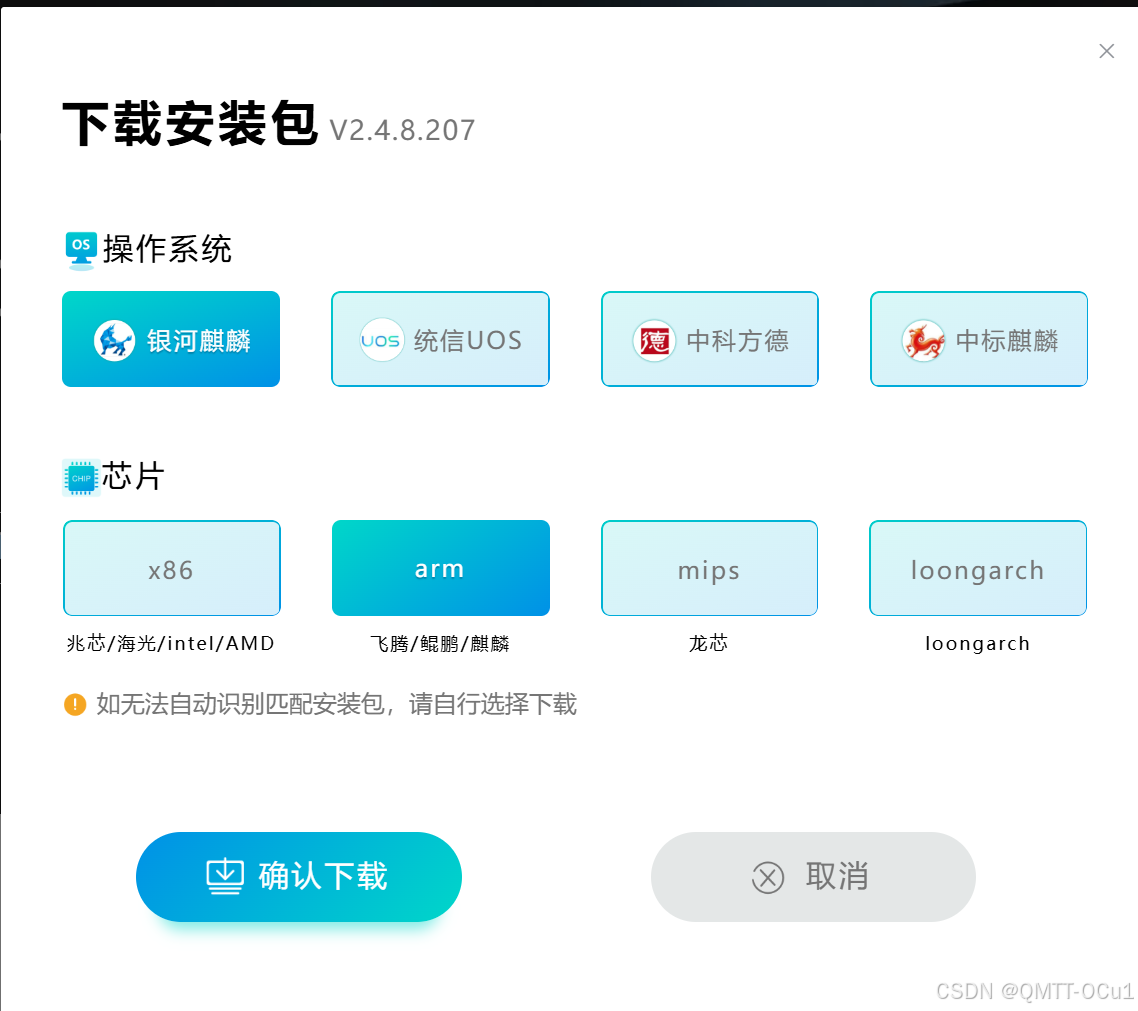Select the 银河麒麟 operating system option
The image size is (1138, 1011).
(x=171, y=339)
